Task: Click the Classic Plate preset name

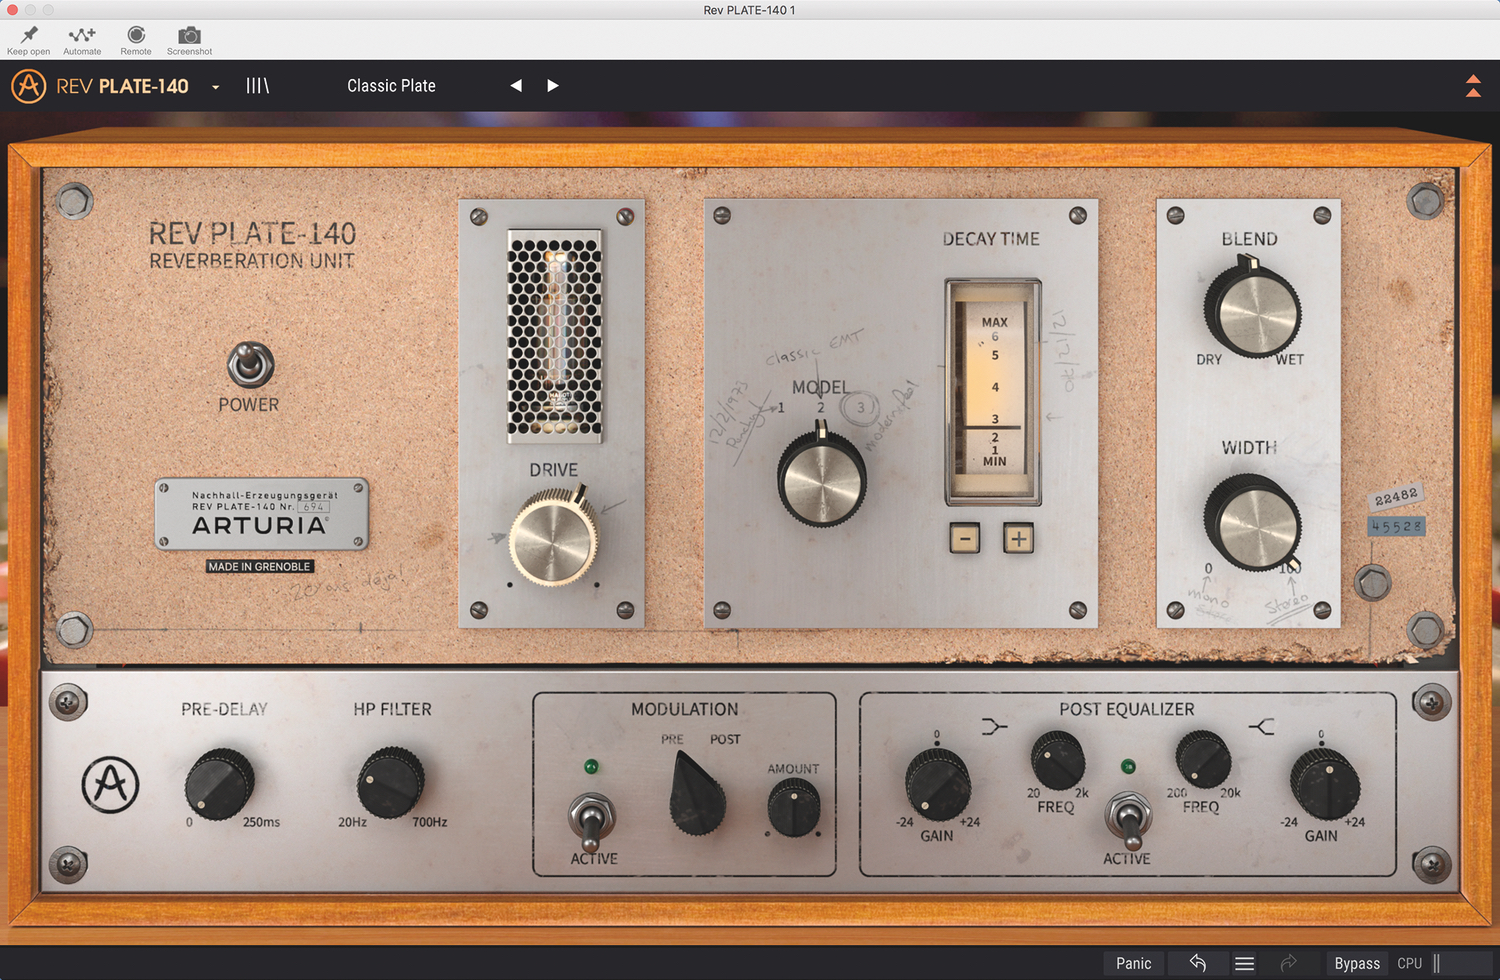Action: [x=391, y=86]
